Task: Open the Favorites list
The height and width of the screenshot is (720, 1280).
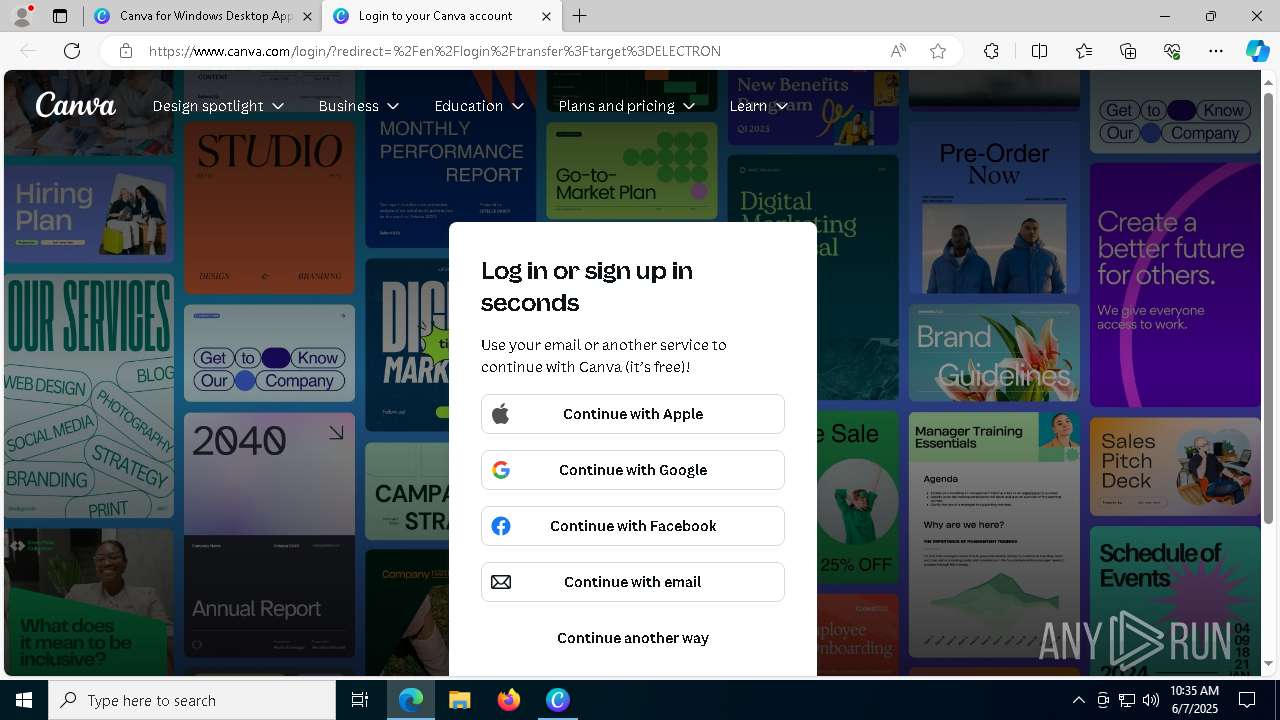Action: pos(1084,51)
